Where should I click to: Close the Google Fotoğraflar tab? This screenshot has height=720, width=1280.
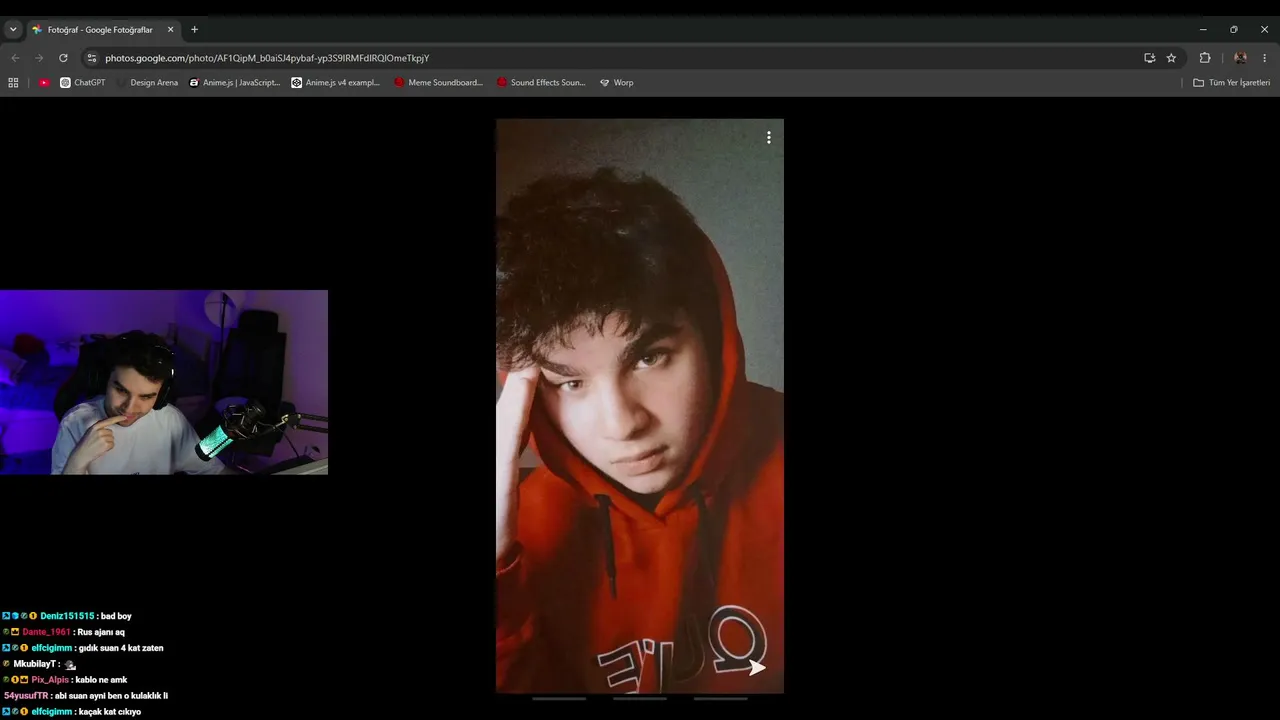[x=170, y=30]
